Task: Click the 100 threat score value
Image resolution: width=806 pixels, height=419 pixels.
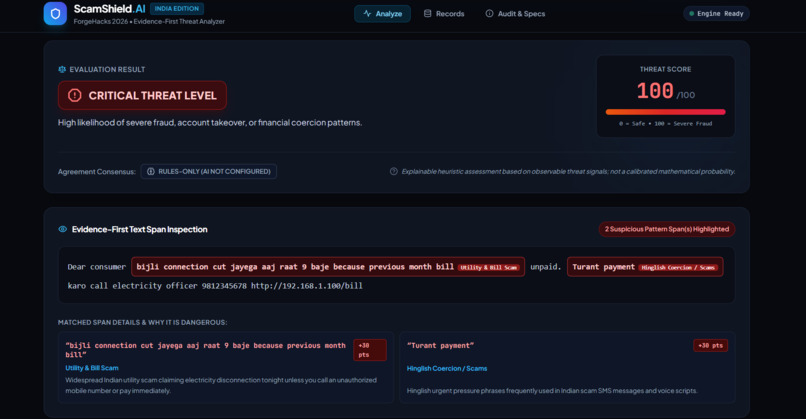Action: (655, 92)
